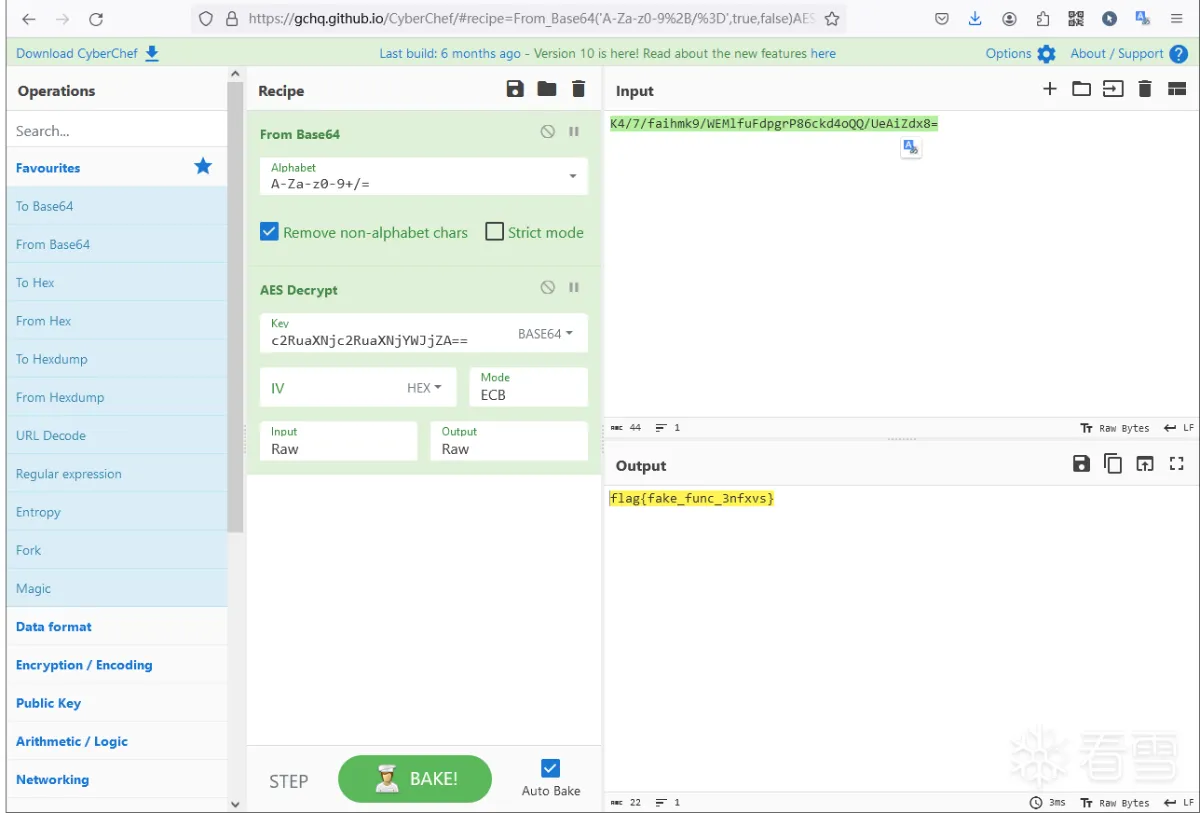Open the IV format HEX dropdown
The image size is (1200, 813).
pos(424,388)
